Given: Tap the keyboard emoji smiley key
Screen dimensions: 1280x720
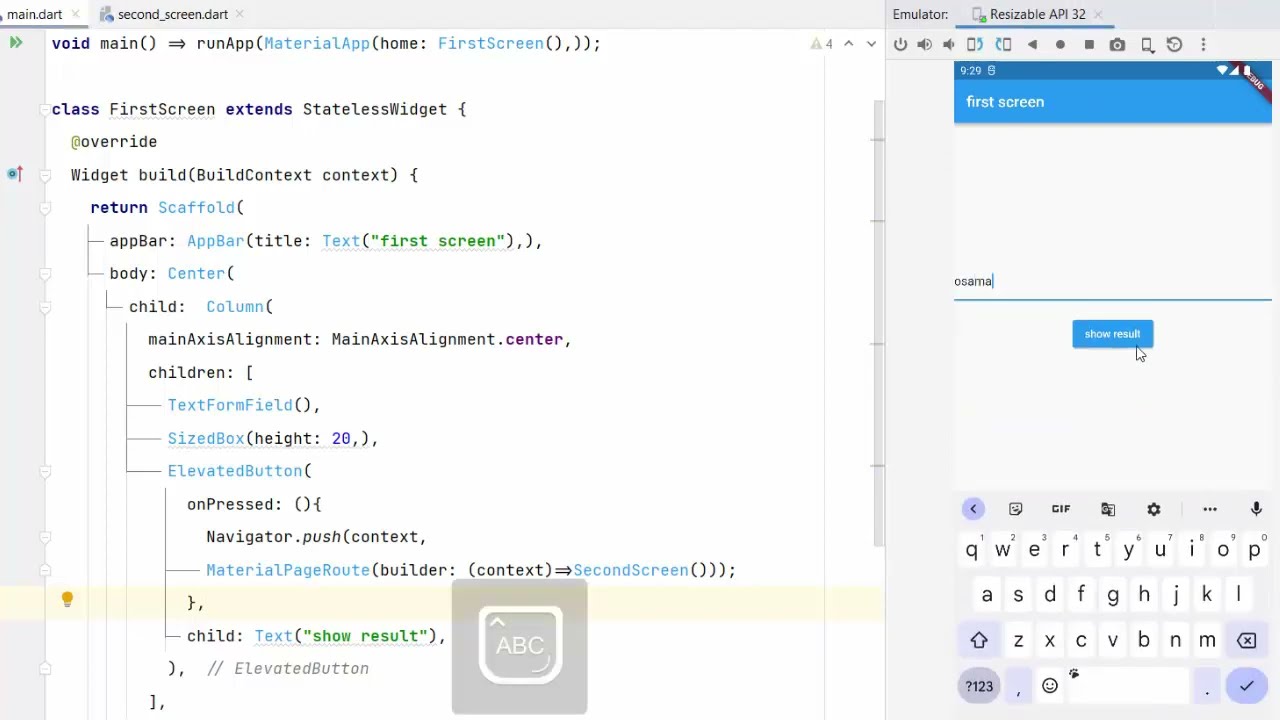Looking at the screenshot, I should (x=1050, y=686).
